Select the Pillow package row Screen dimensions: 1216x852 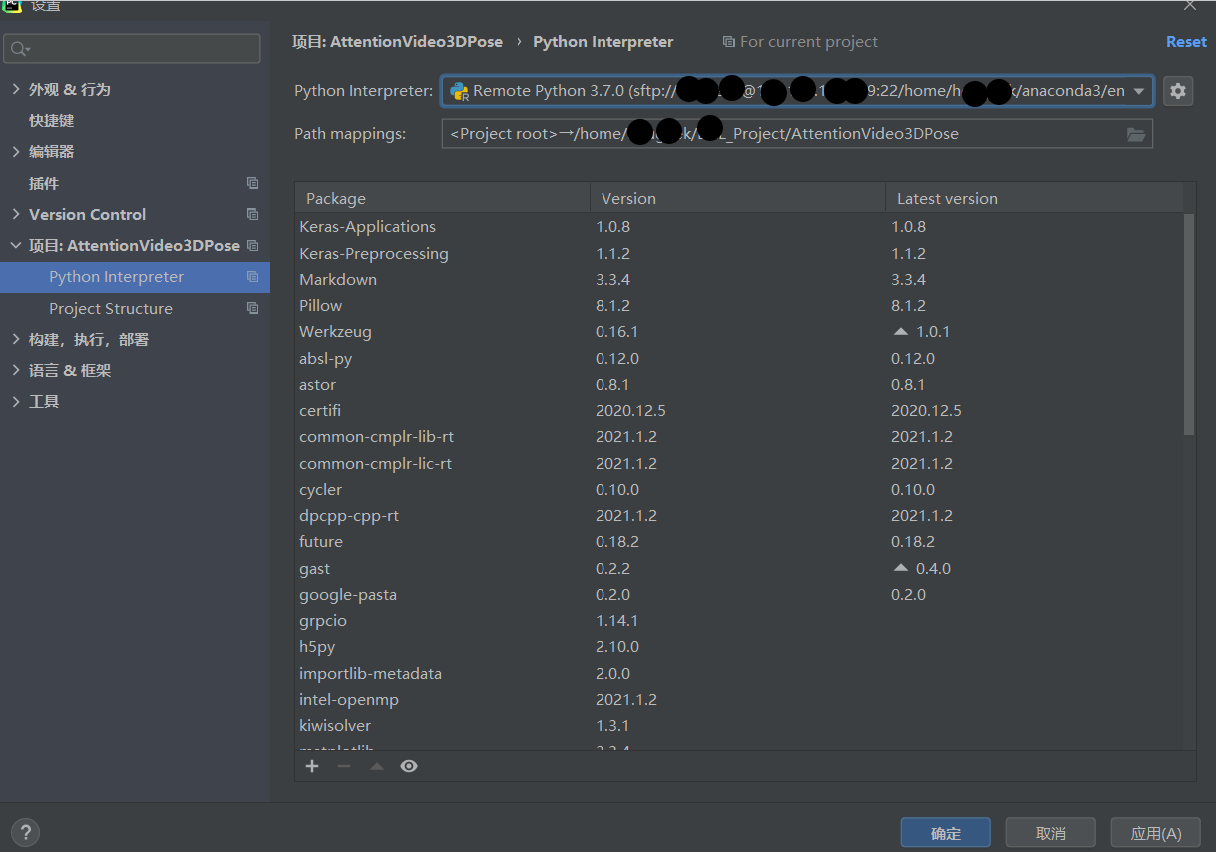739,305
